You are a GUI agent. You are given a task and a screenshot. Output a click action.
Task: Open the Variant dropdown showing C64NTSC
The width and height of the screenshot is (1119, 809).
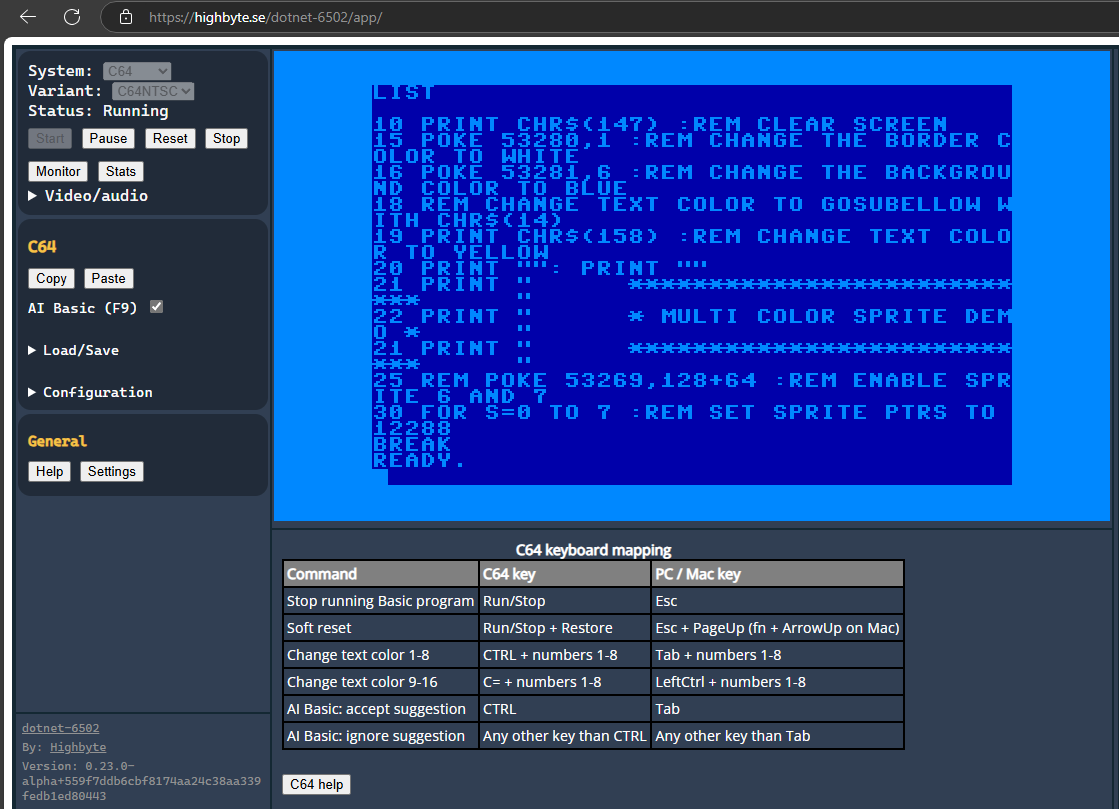click(x=153, y=91)
